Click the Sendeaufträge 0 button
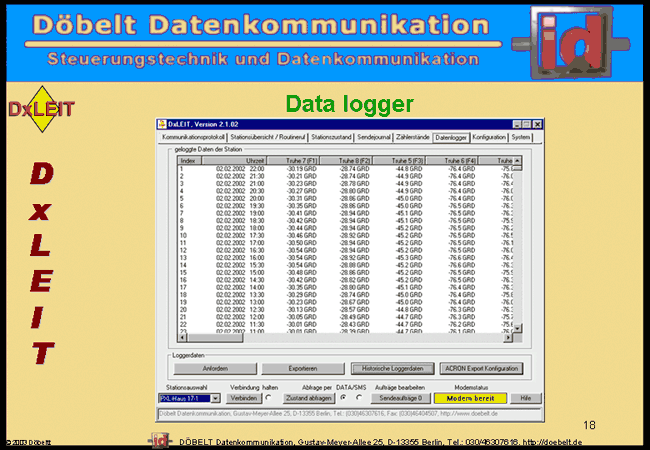This screenshot has height=450, width=650. (x=400, y=398)
